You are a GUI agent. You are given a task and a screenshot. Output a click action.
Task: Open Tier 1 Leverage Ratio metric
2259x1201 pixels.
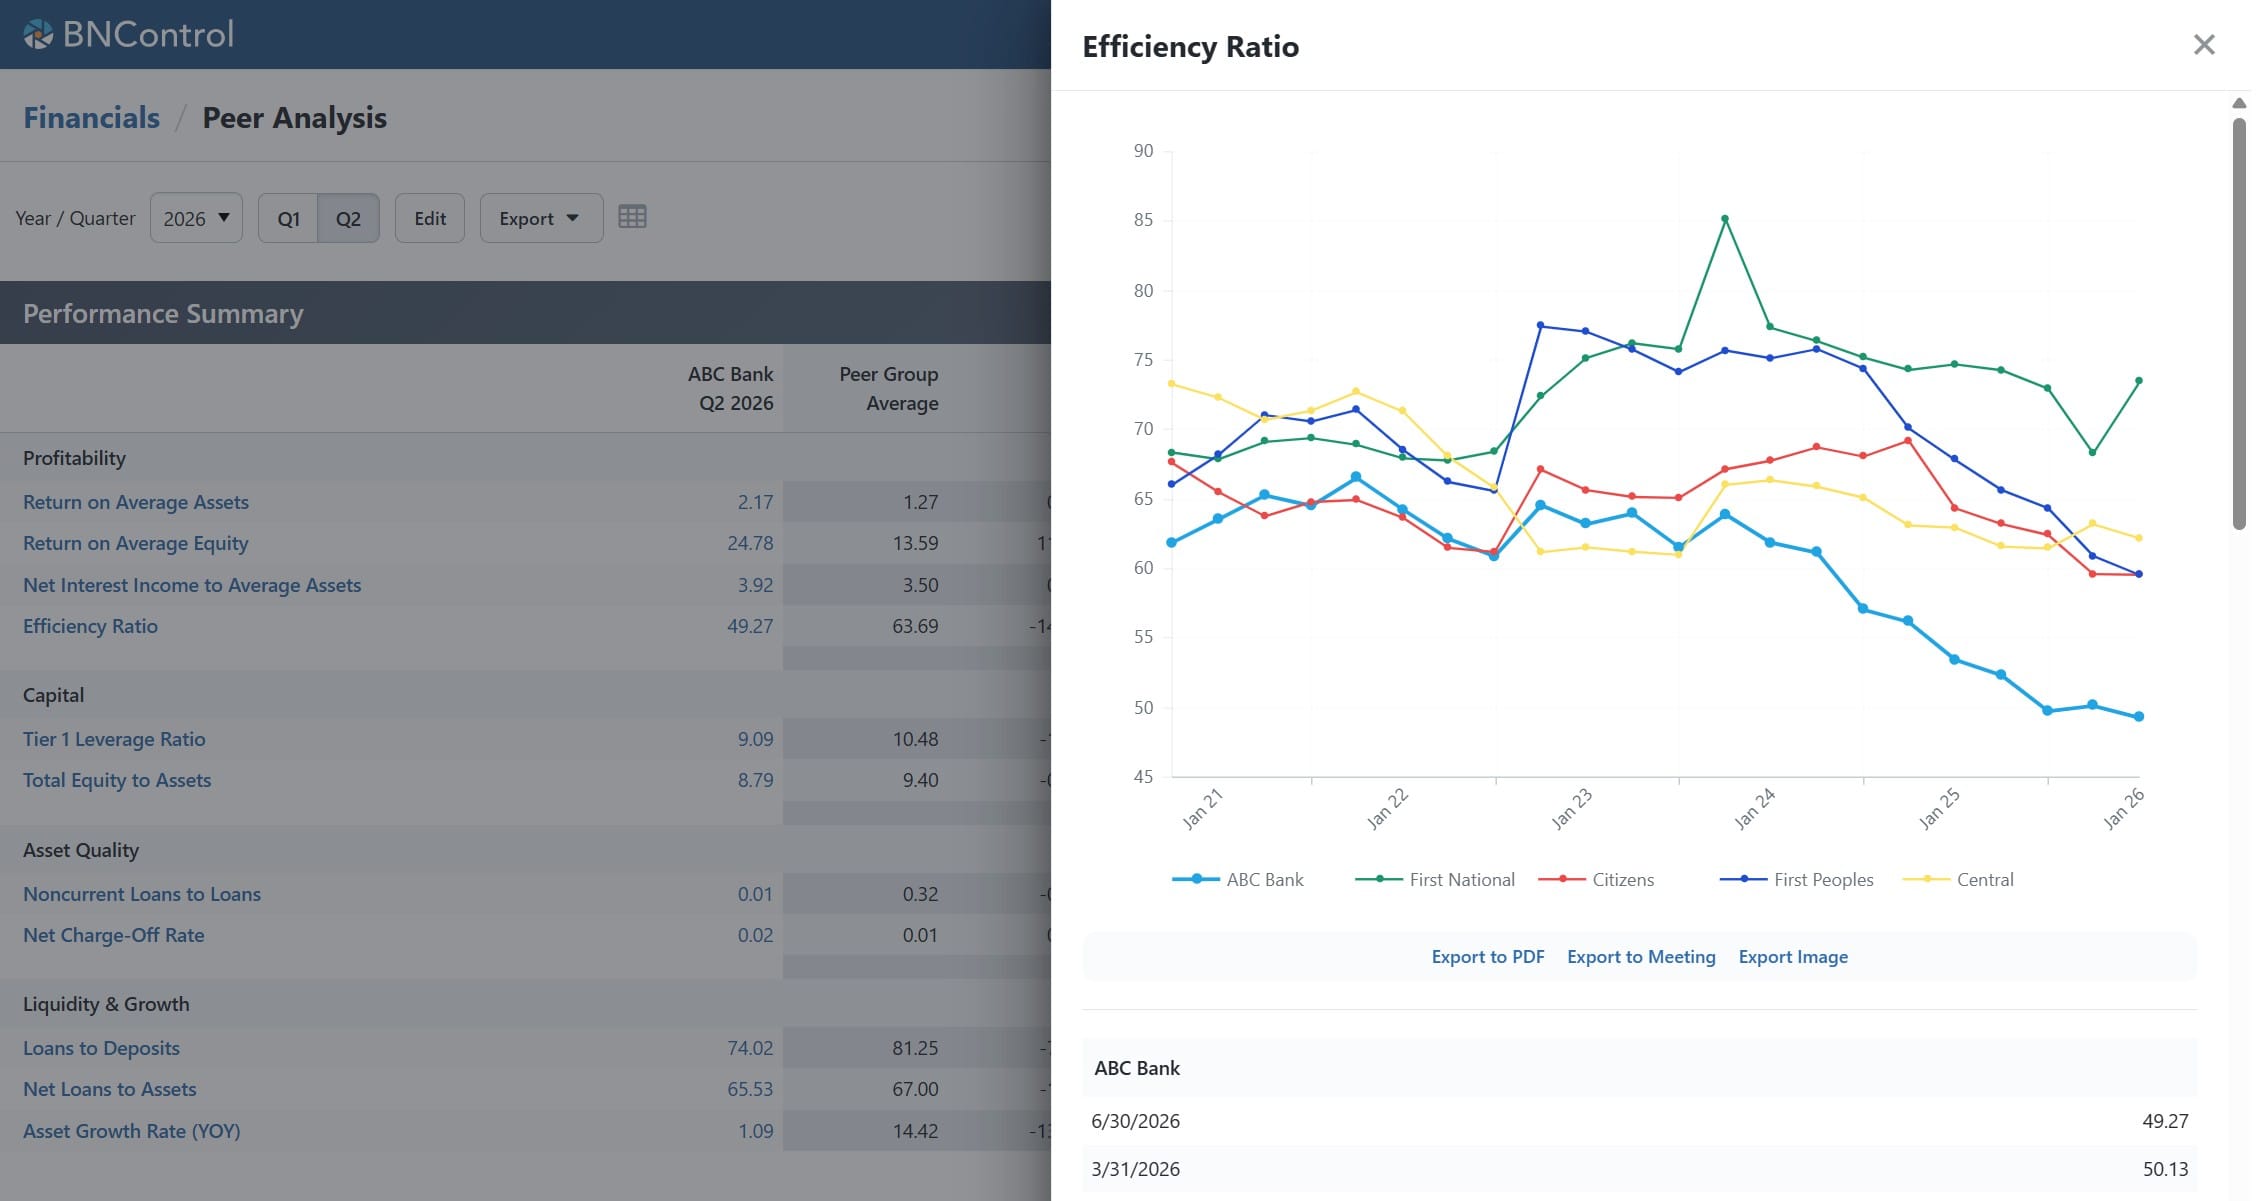click(x=114, y=739)
